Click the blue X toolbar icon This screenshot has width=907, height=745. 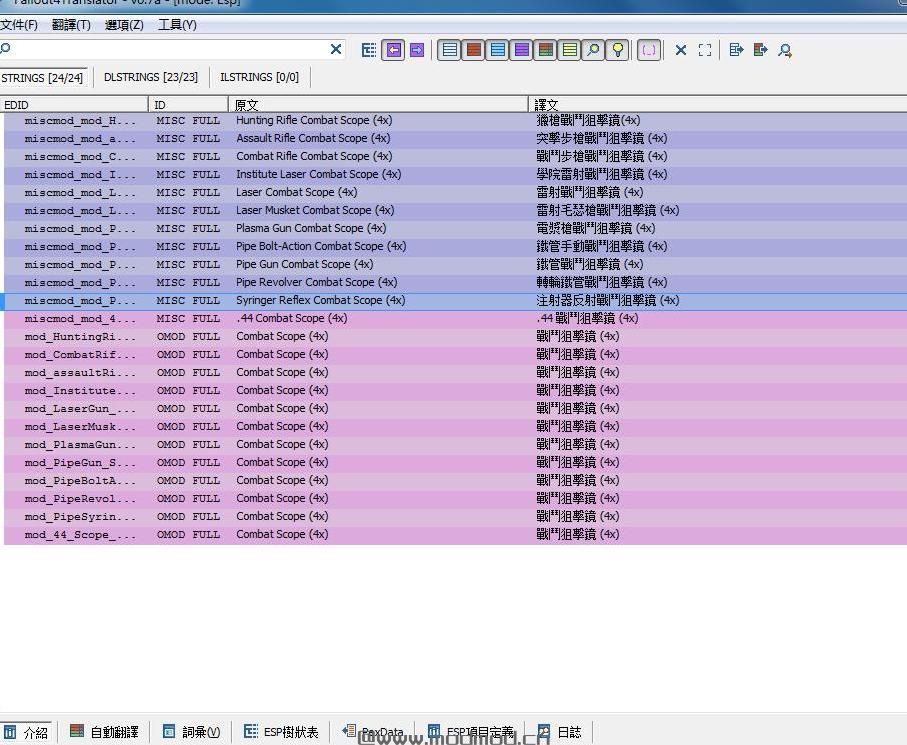681,50
